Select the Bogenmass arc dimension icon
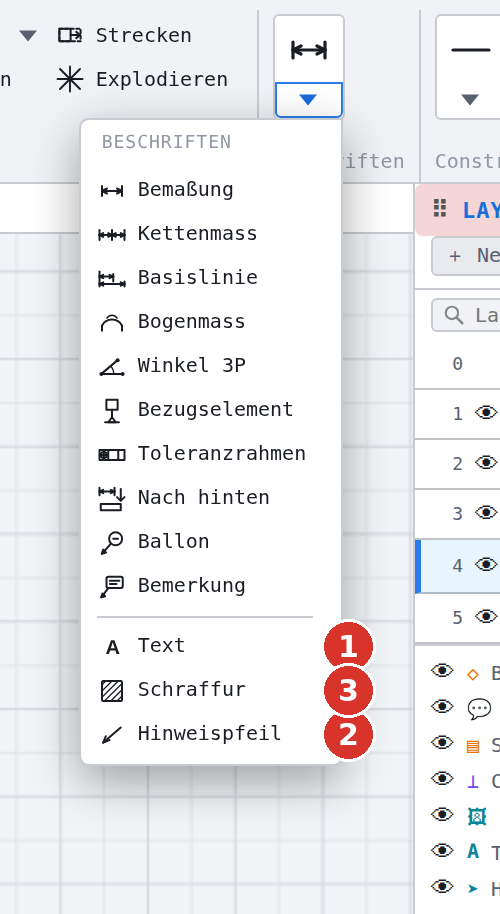 (x=112, y=322)
